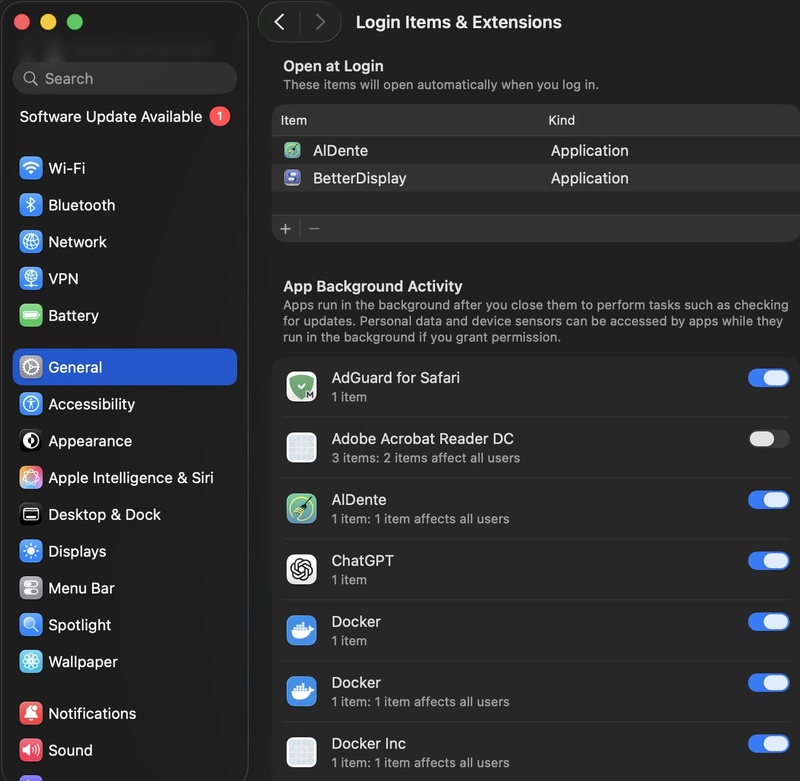The height and width of the screenshot is (781, 800).
Task: Open the Displays sun icon
Action: click(x=31, y=551)
